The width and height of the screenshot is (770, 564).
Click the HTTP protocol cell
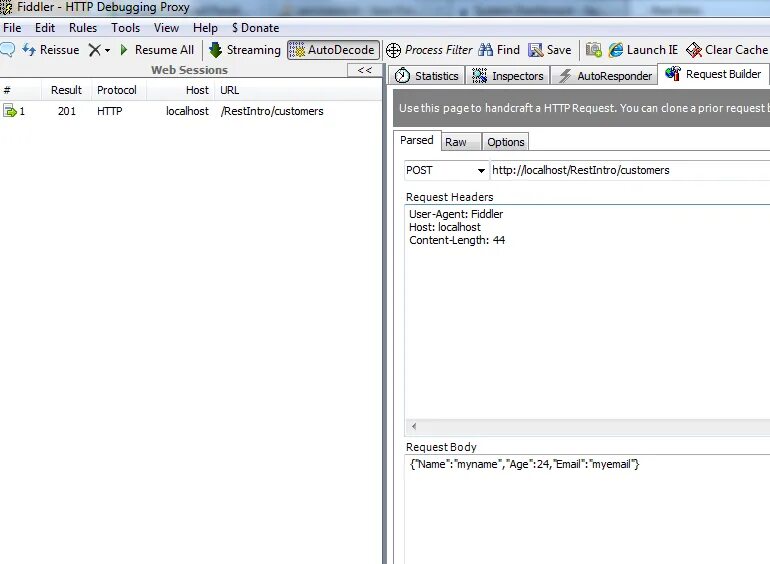pos(110,111)
